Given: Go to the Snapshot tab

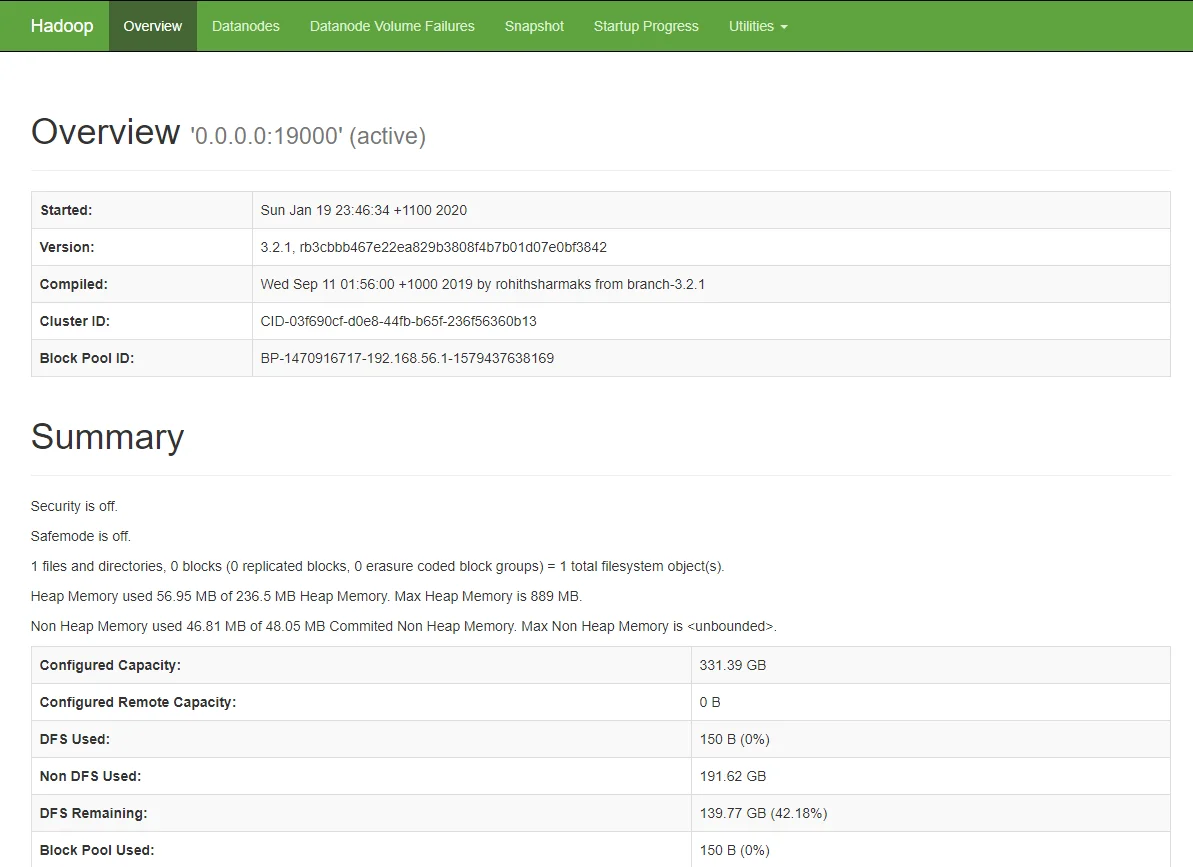Looking at the screenshot, I should click(534, 26).
